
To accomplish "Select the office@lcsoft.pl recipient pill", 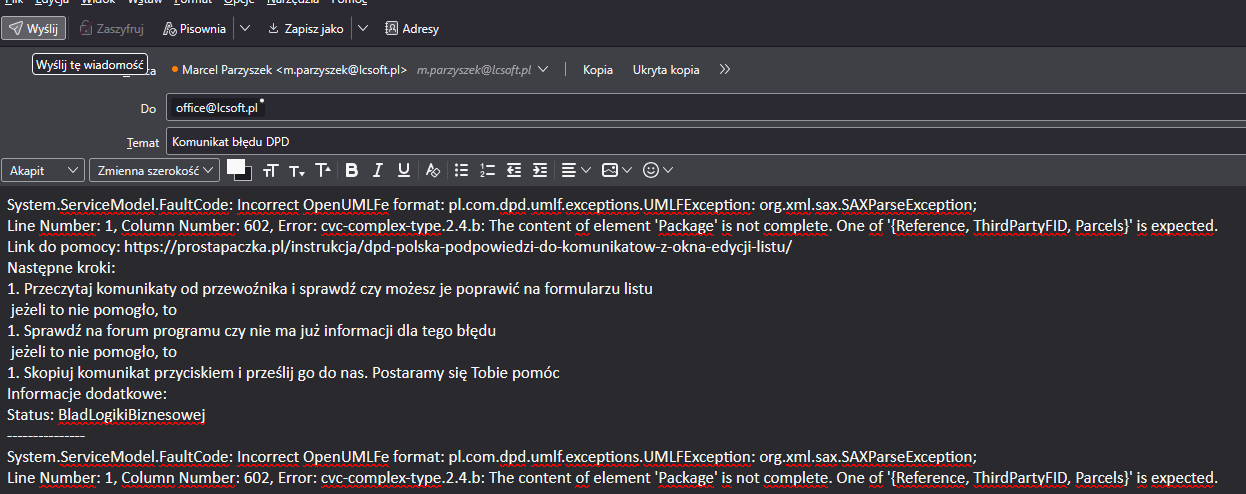I will pos(216,108).
